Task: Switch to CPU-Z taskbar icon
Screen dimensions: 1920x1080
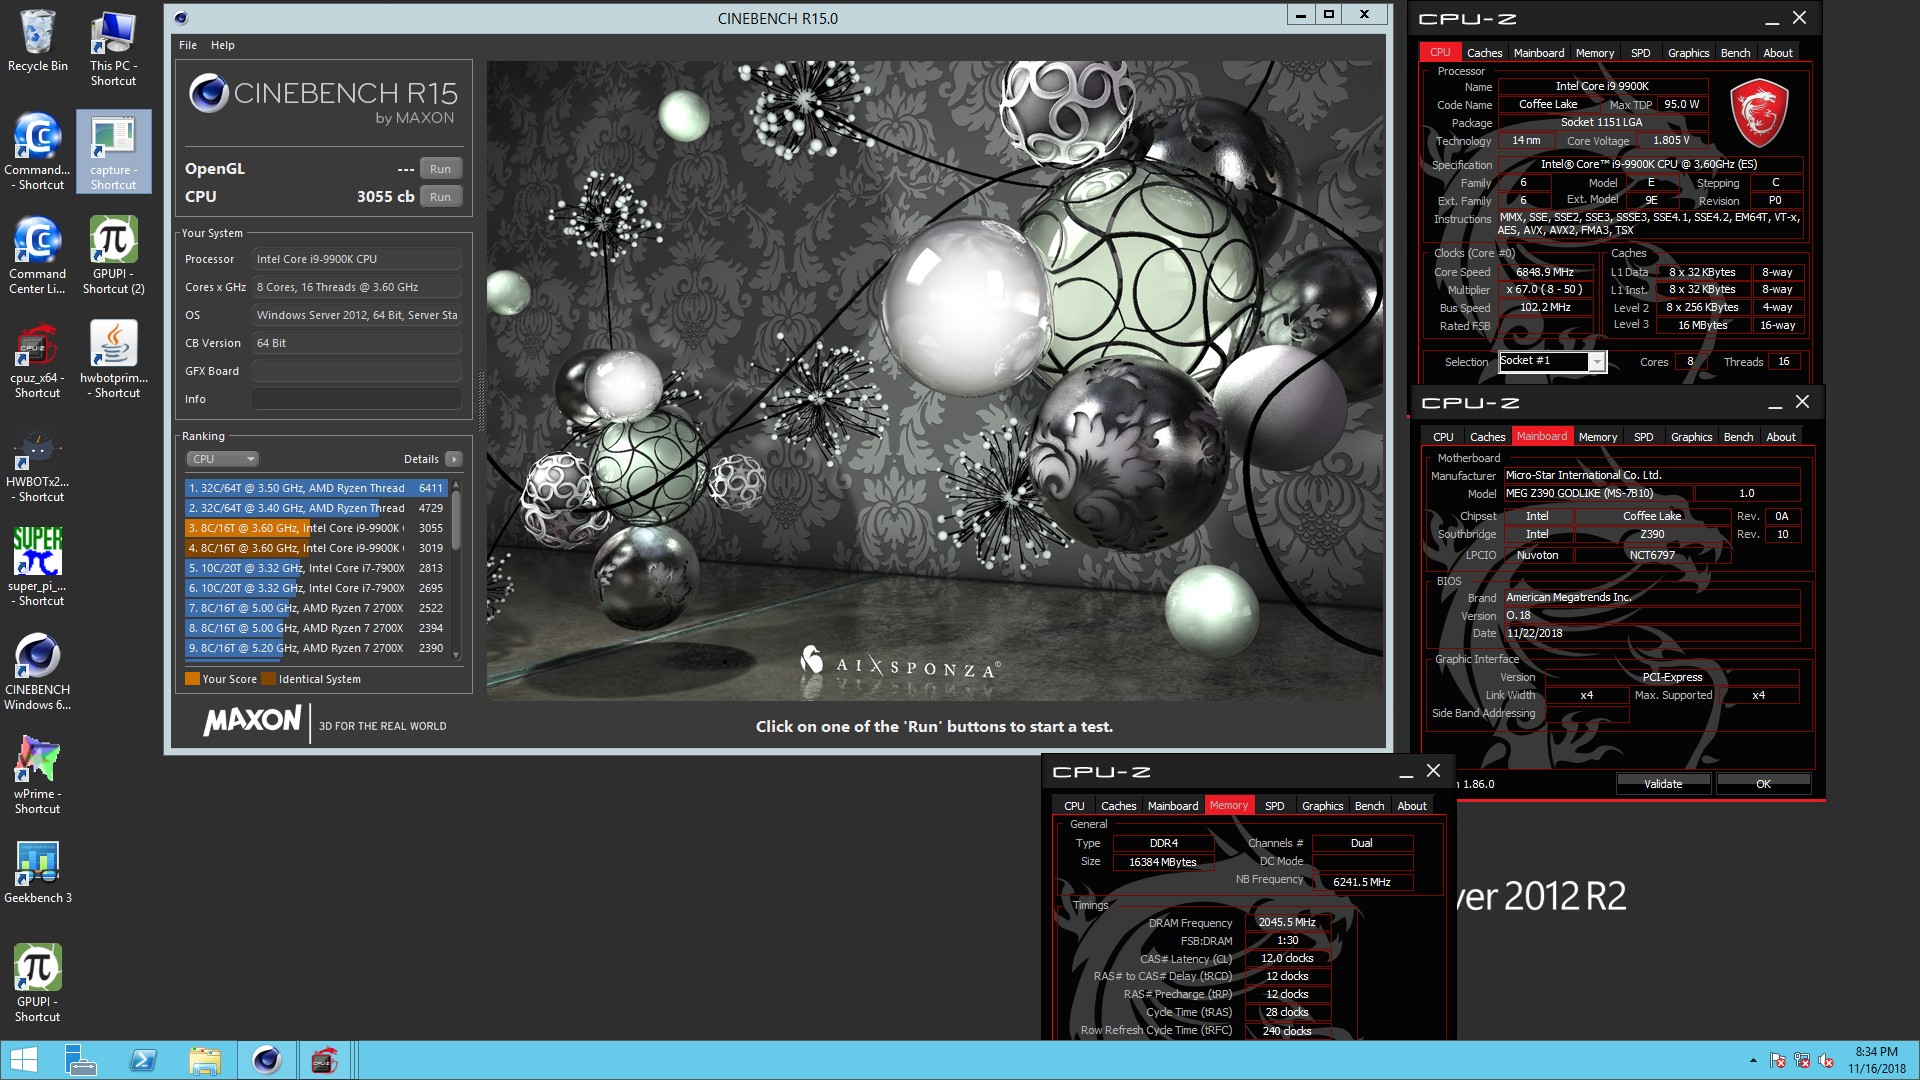Action: [x=324, y=1060]
